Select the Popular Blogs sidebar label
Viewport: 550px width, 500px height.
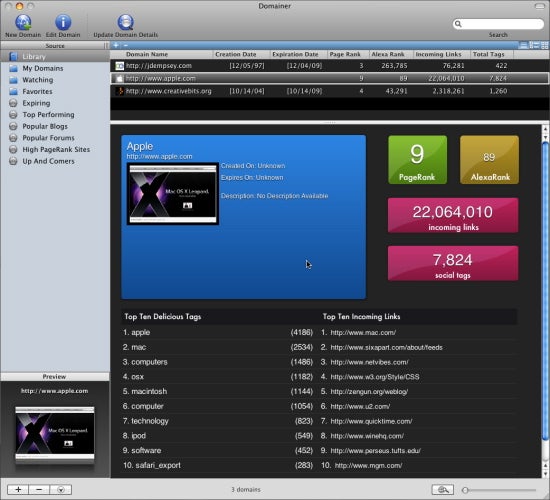click(45, 126)
